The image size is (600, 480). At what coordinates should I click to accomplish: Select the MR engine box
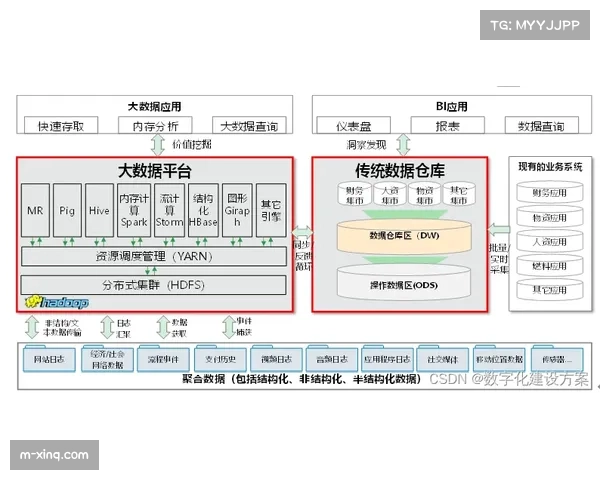coord(35,210)
